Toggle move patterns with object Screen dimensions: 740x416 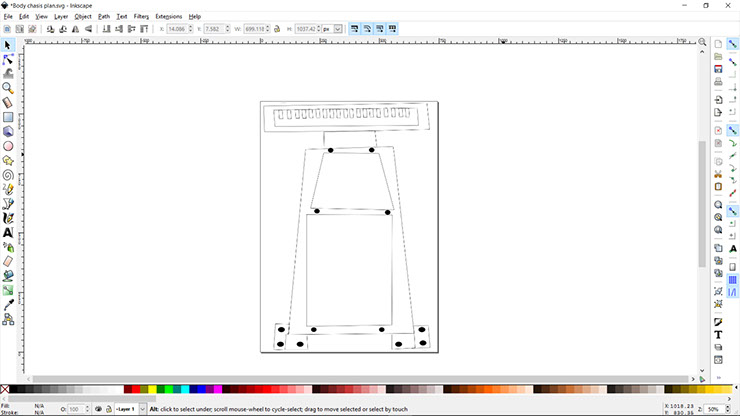coord(393,29)
